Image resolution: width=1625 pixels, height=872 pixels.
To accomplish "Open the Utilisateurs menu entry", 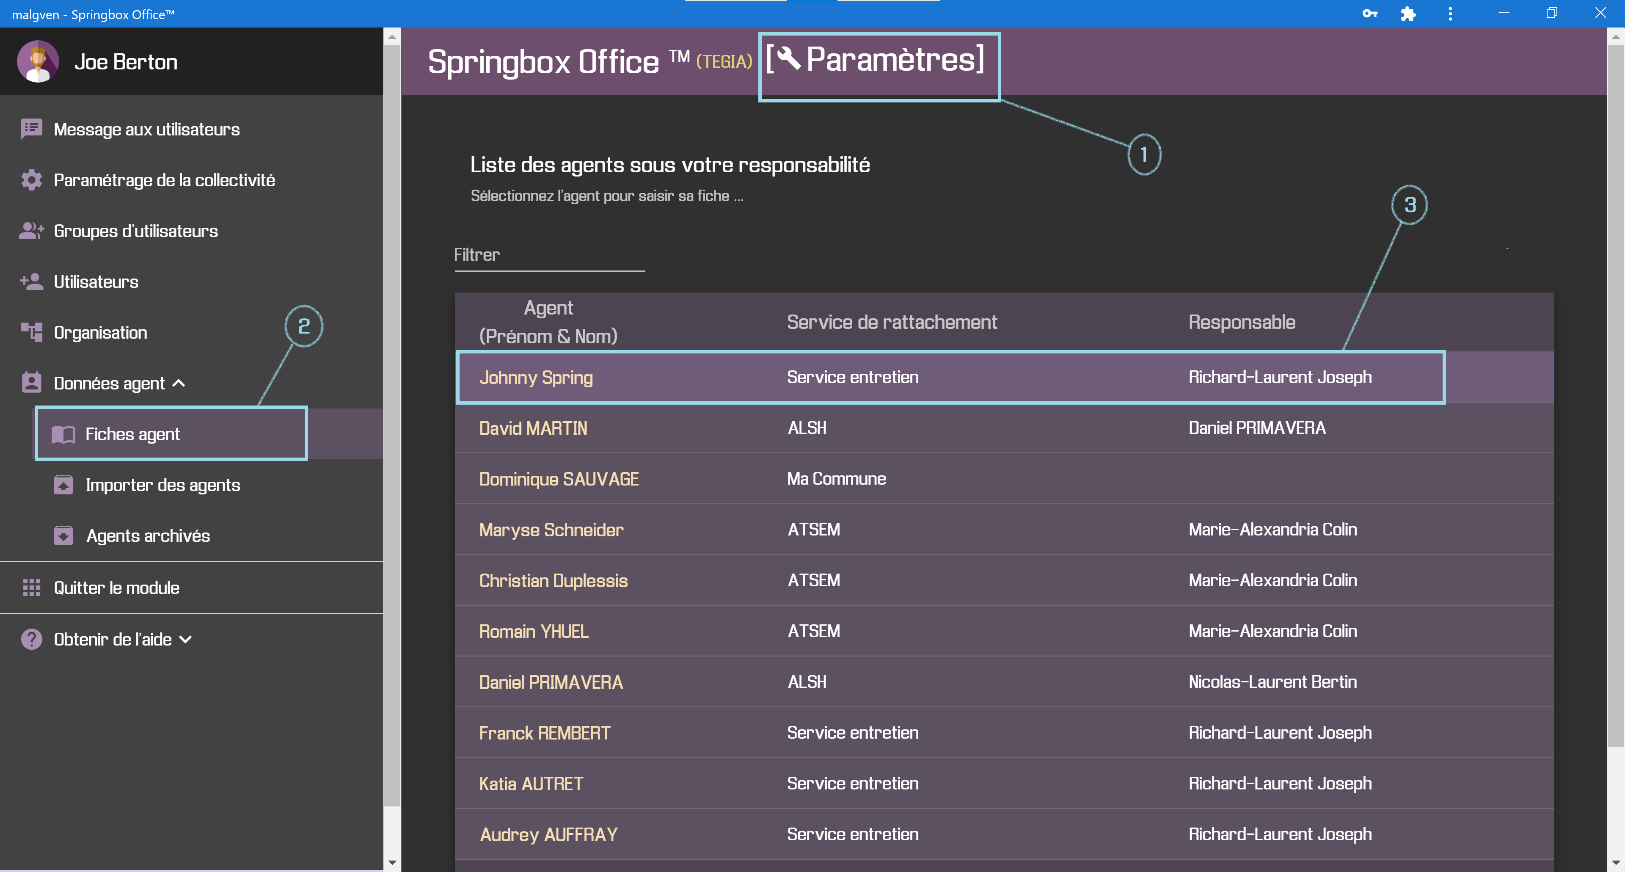I will [x=96, y=282].
